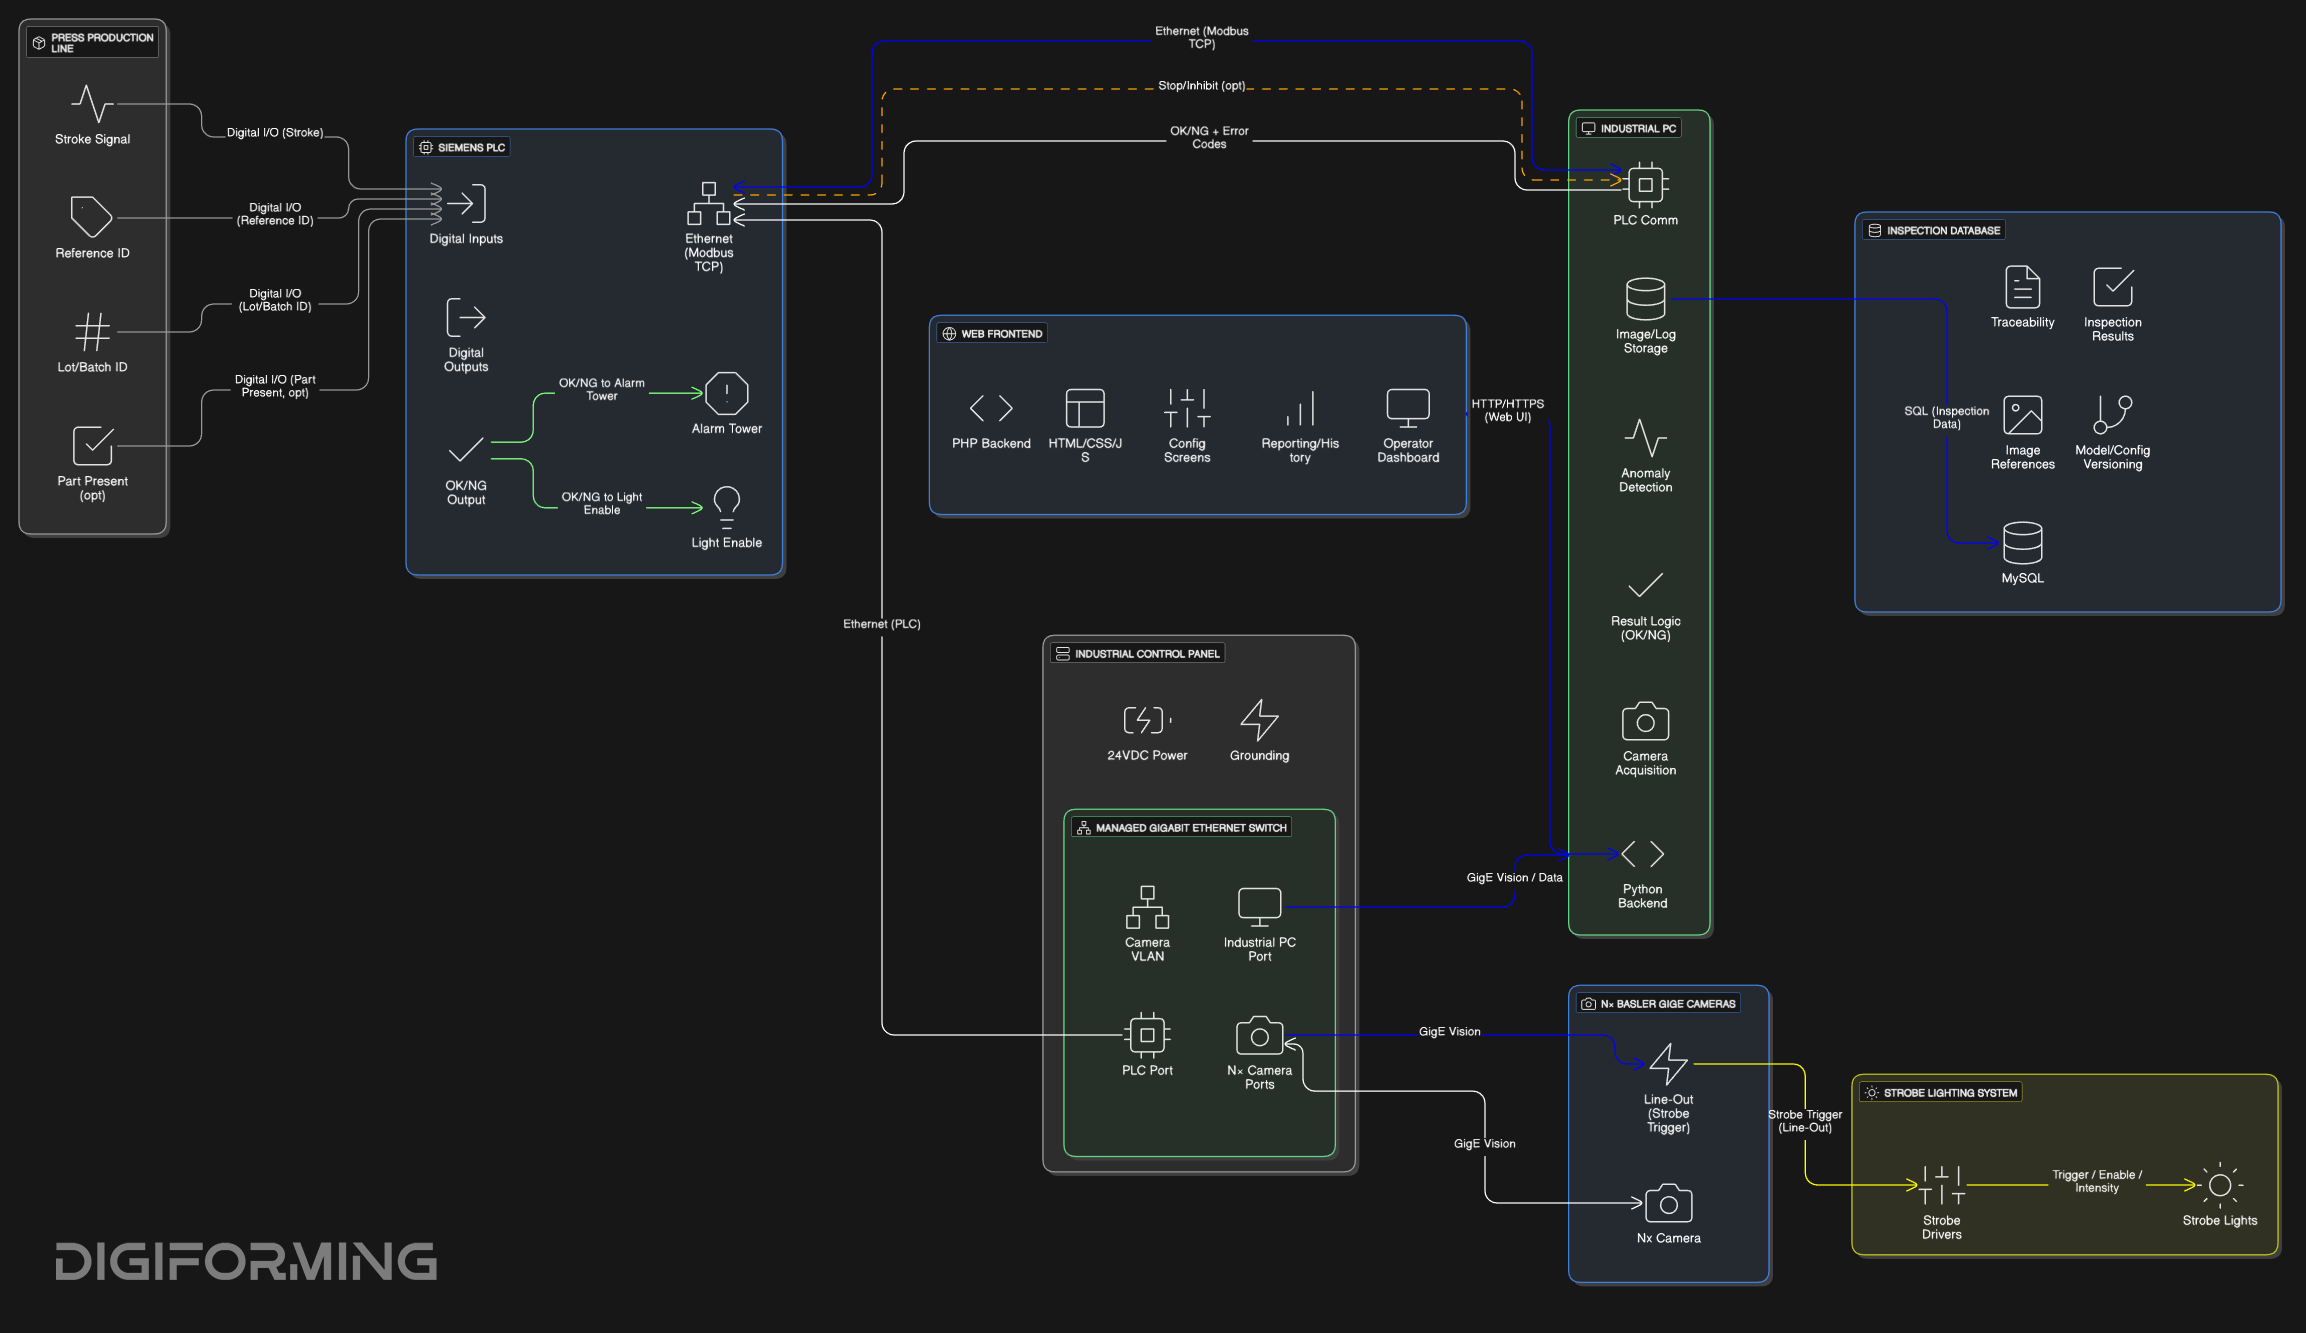Viewport: 2306px width, 1333px height.
Task: Click the Digital Outputs icon
Action: [466, 318]
